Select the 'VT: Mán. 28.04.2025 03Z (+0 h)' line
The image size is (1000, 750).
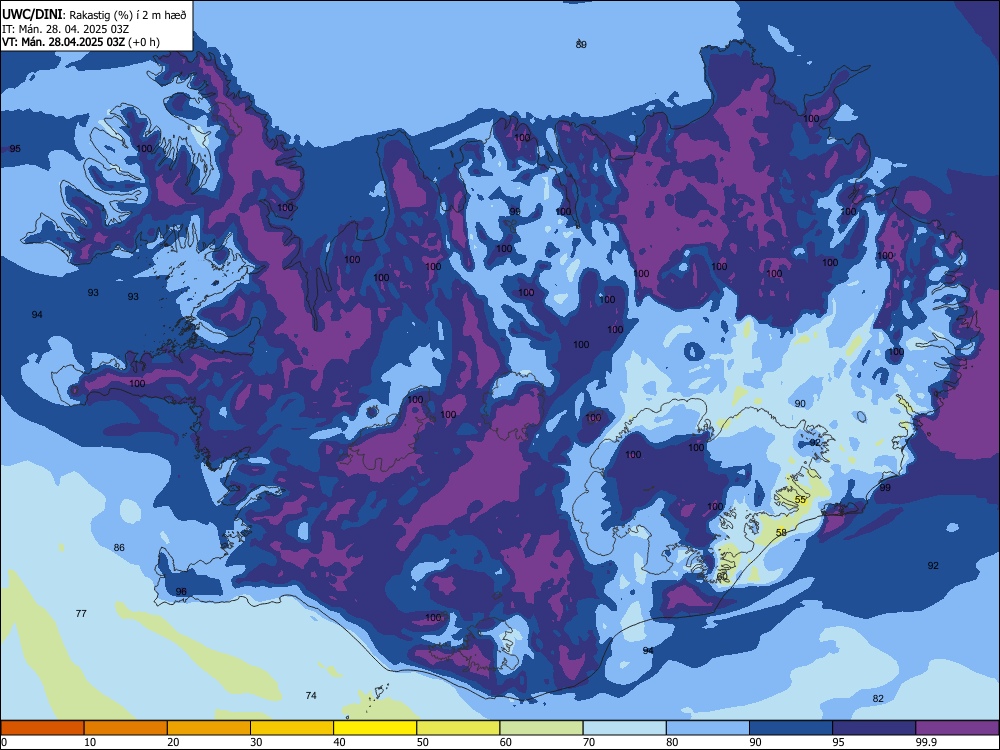(x=81, y=42)
